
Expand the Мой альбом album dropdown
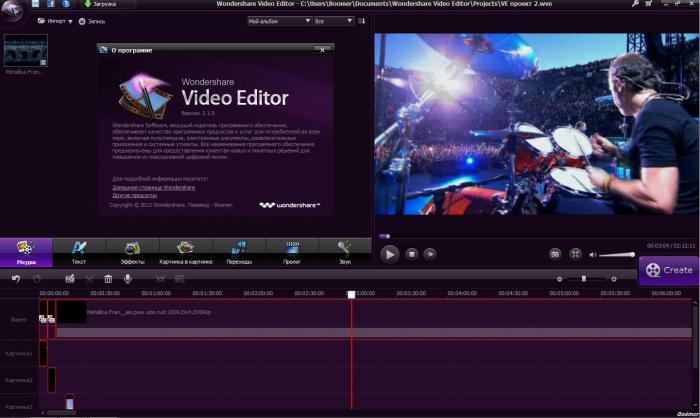tap(279, 21)
